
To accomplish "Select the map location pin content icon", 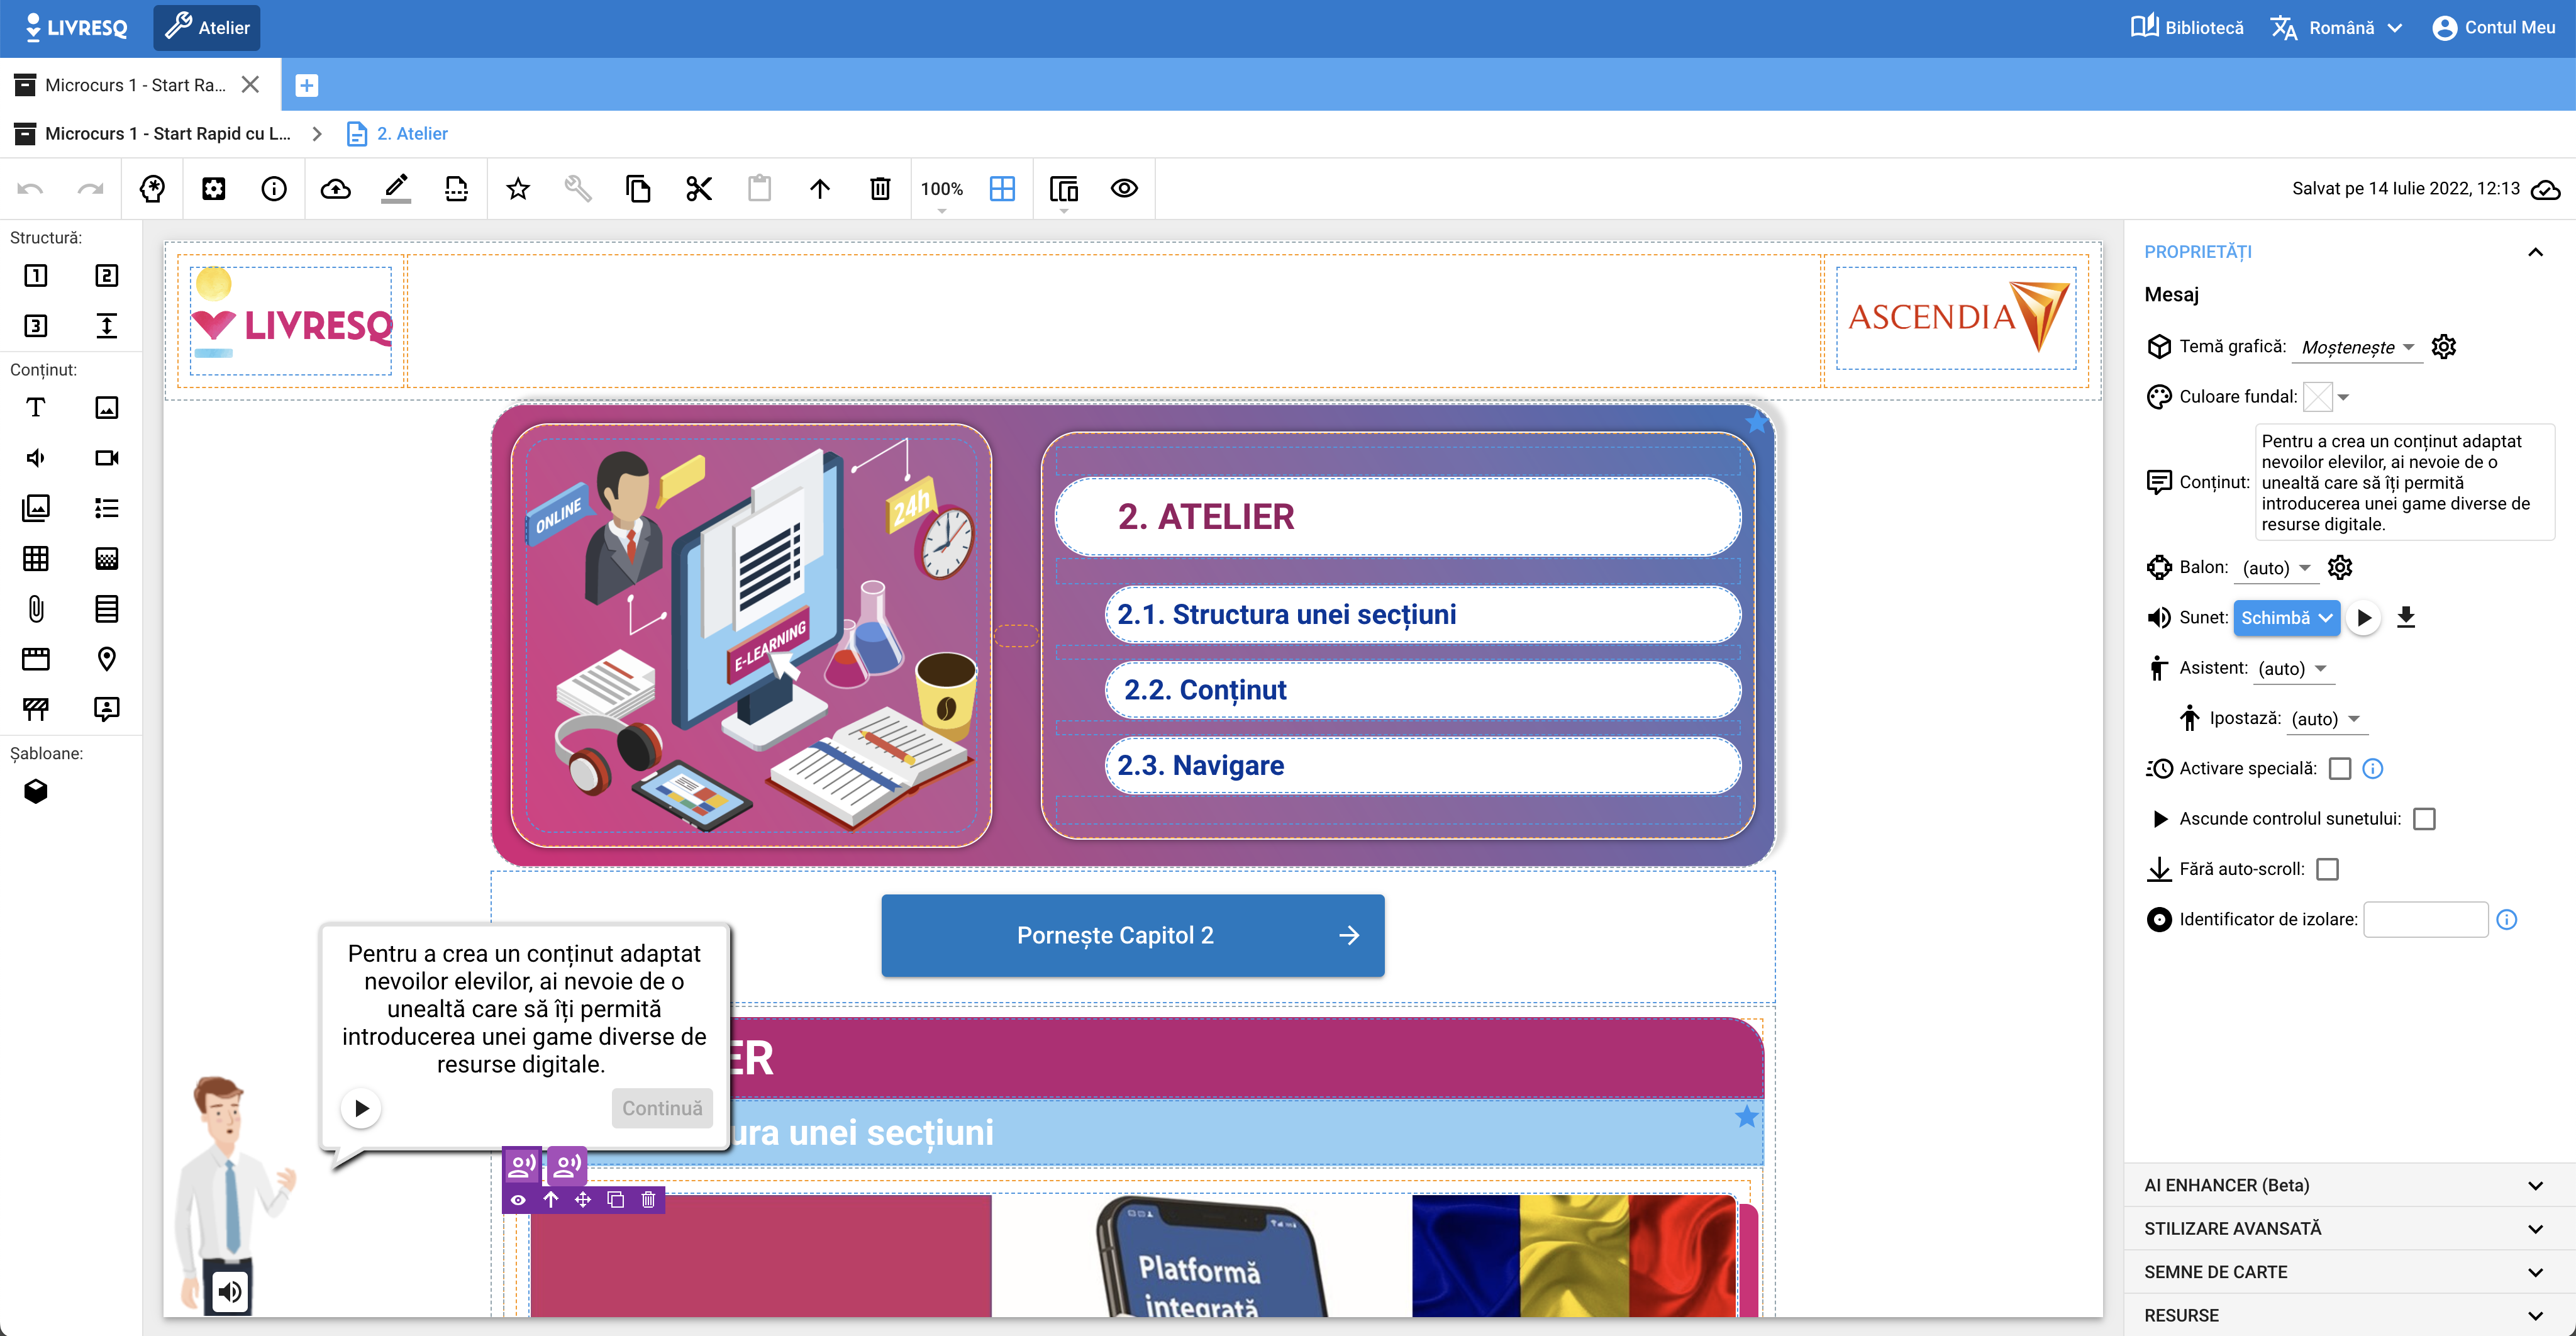I will tap(106, 658).
